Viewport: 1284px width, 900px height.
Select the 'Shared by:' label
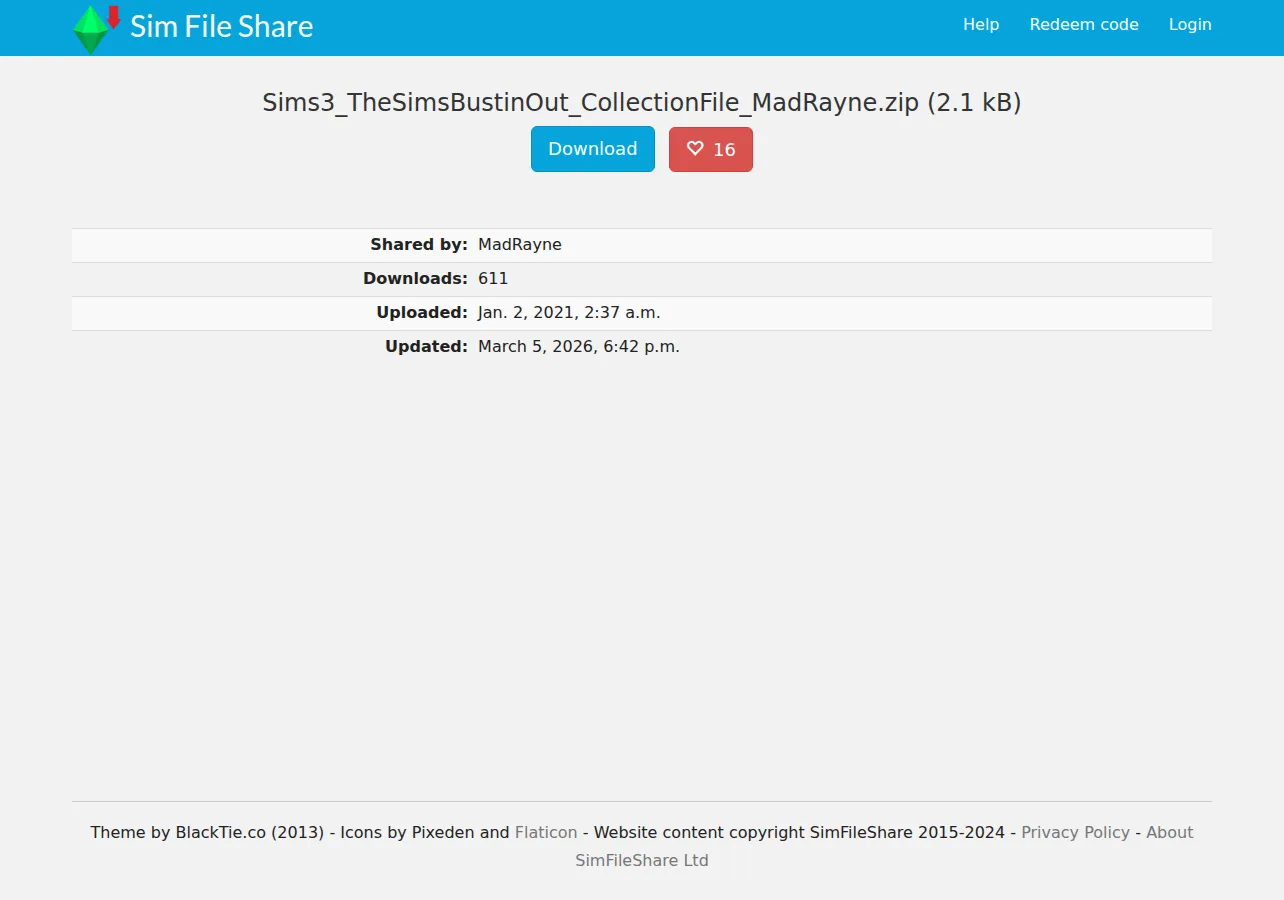419,245
